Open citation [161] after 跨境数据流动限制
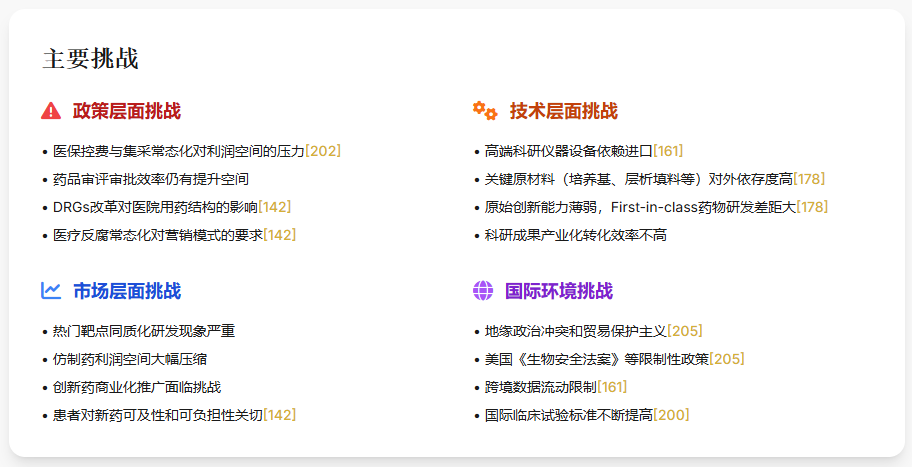Image resolution: width=912 pixels, height=467 pixels. pos(612,387)
